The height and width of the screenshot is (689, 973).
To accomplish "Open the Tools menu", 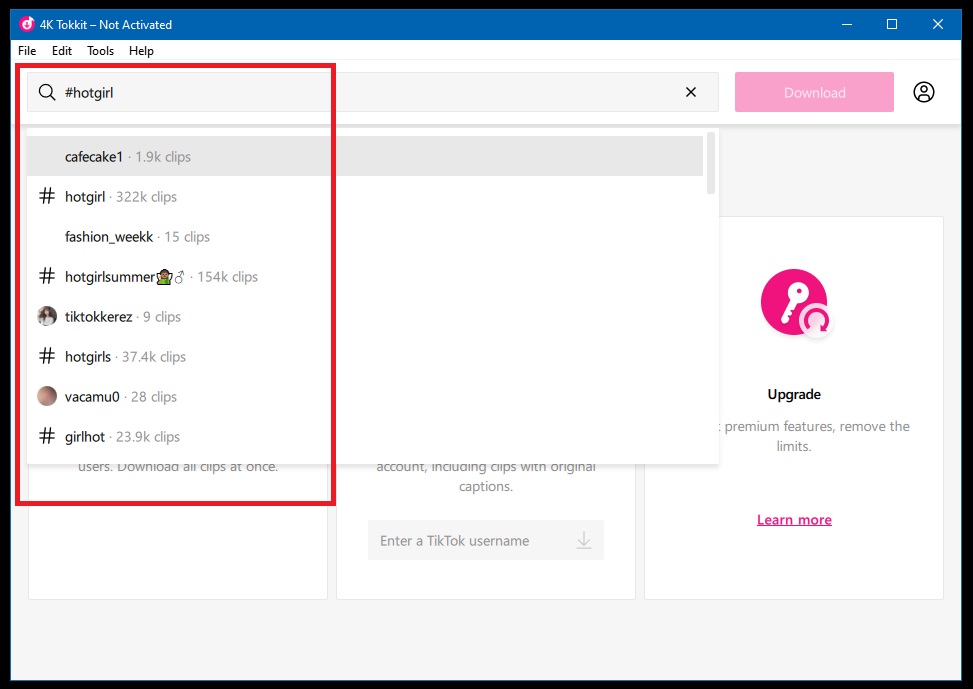I will click(100, 51).
